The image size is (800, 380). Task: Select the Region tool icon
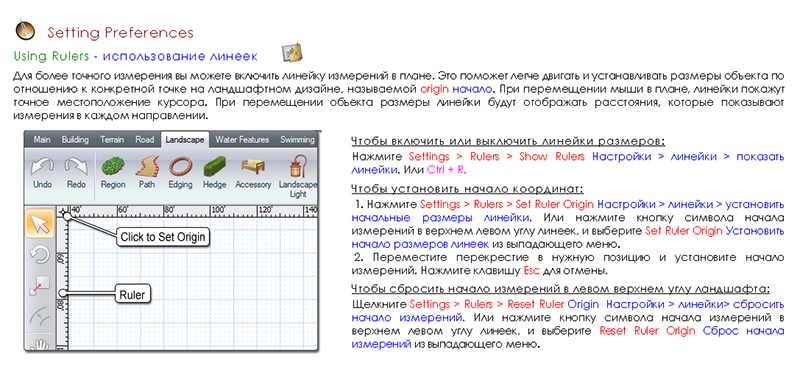[113, 167]
